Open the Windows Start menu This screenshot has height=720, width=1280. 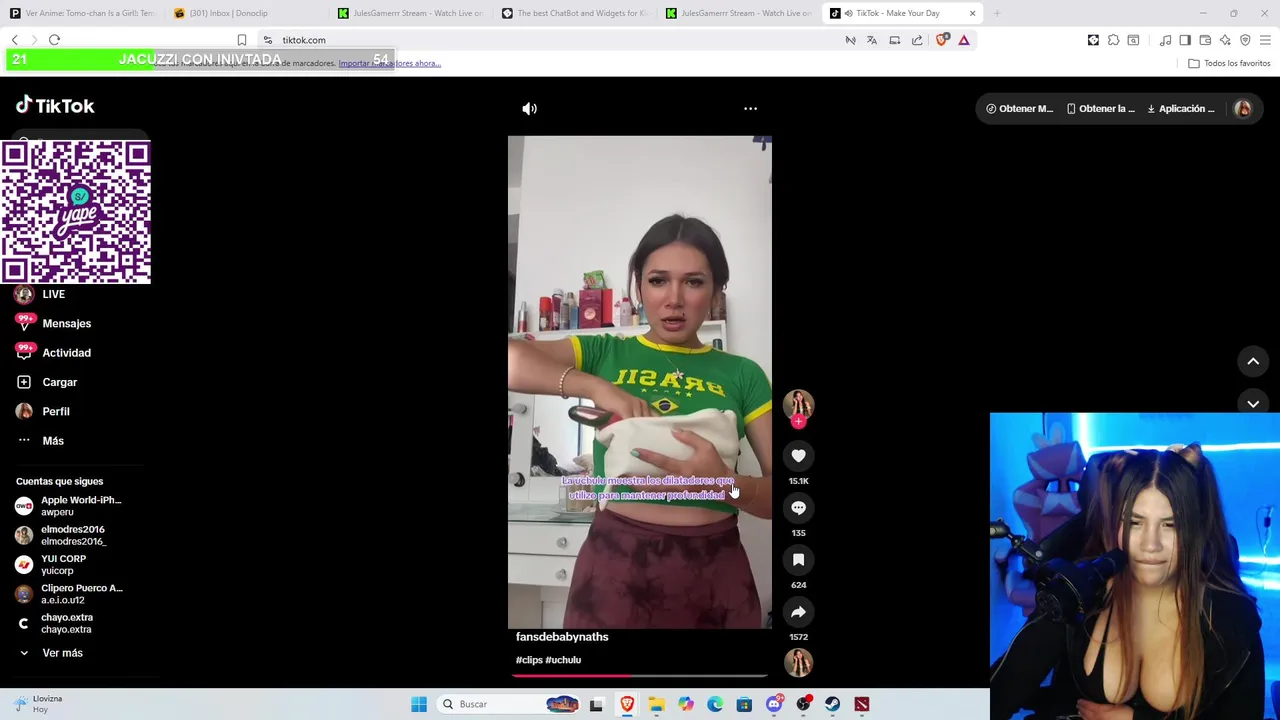tap(419, 704)
